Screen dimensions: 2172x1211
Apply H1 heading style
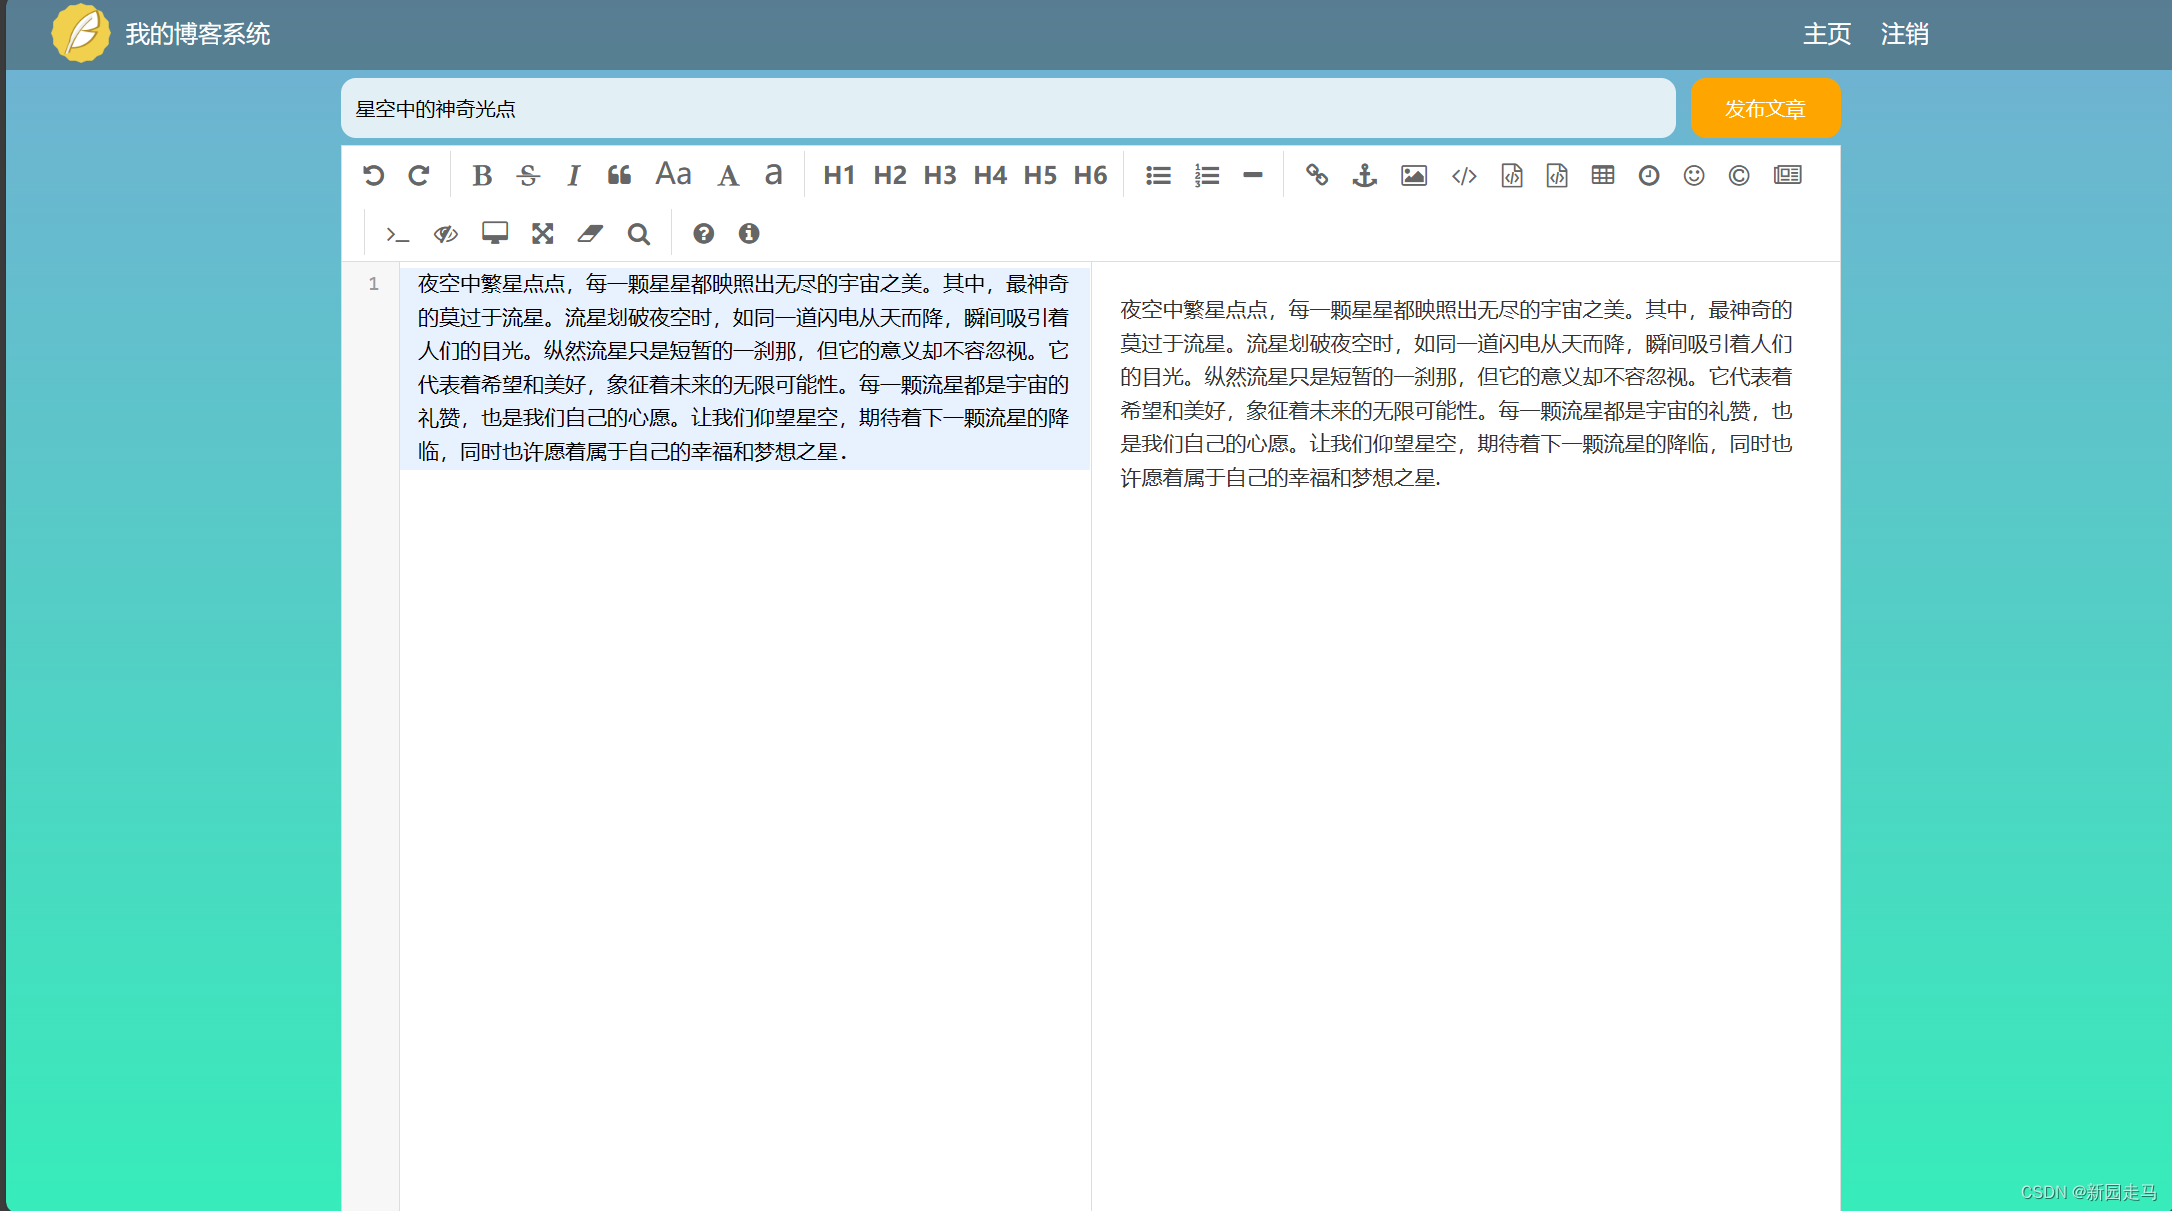point(838,176)
